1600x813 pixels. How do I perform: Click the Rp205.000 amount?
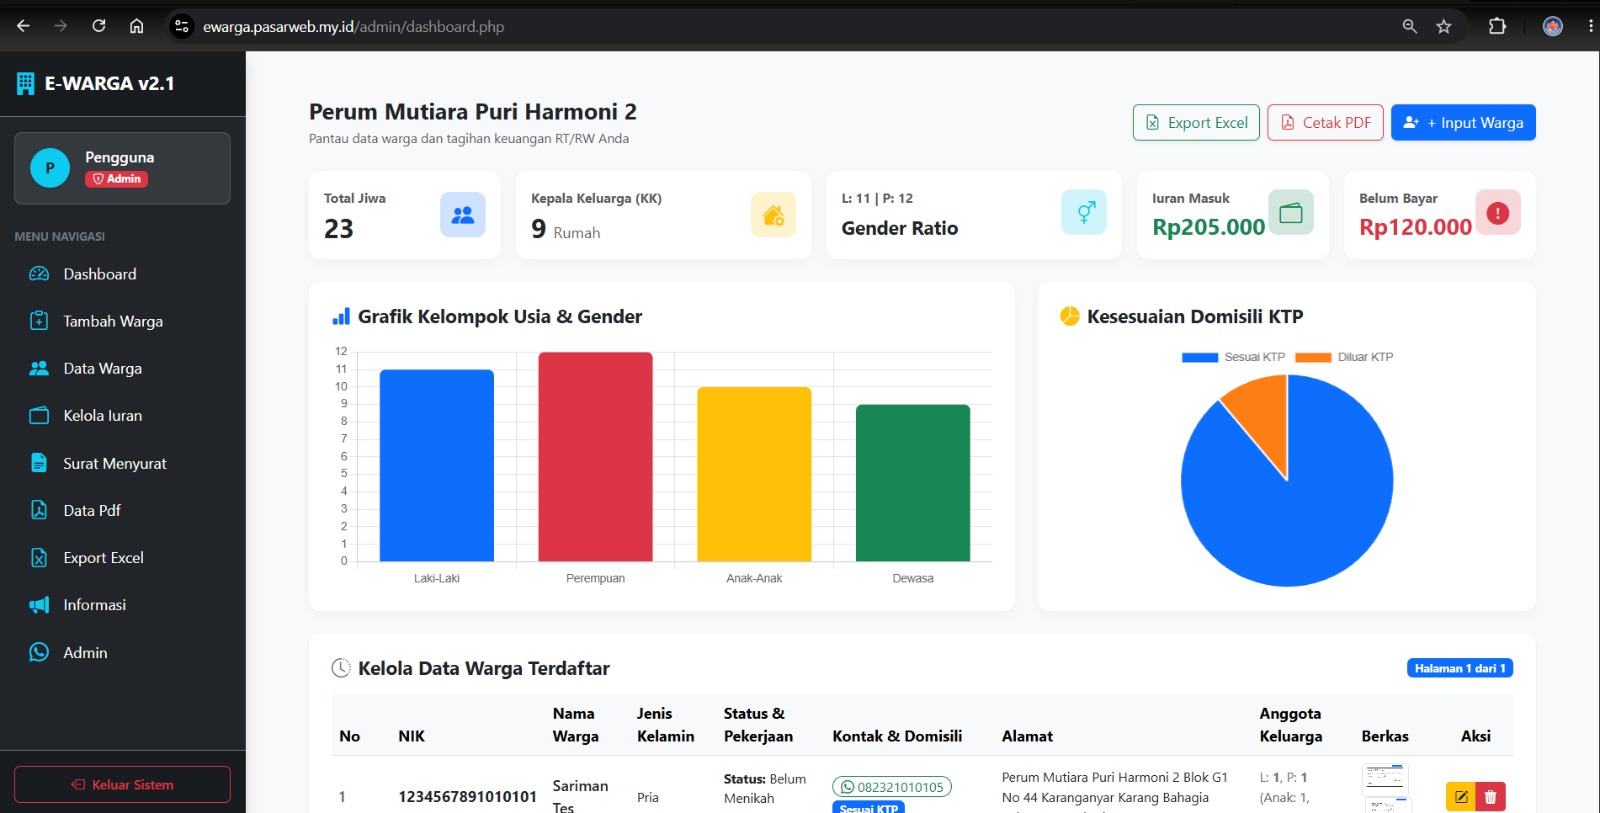point(1208,227)
